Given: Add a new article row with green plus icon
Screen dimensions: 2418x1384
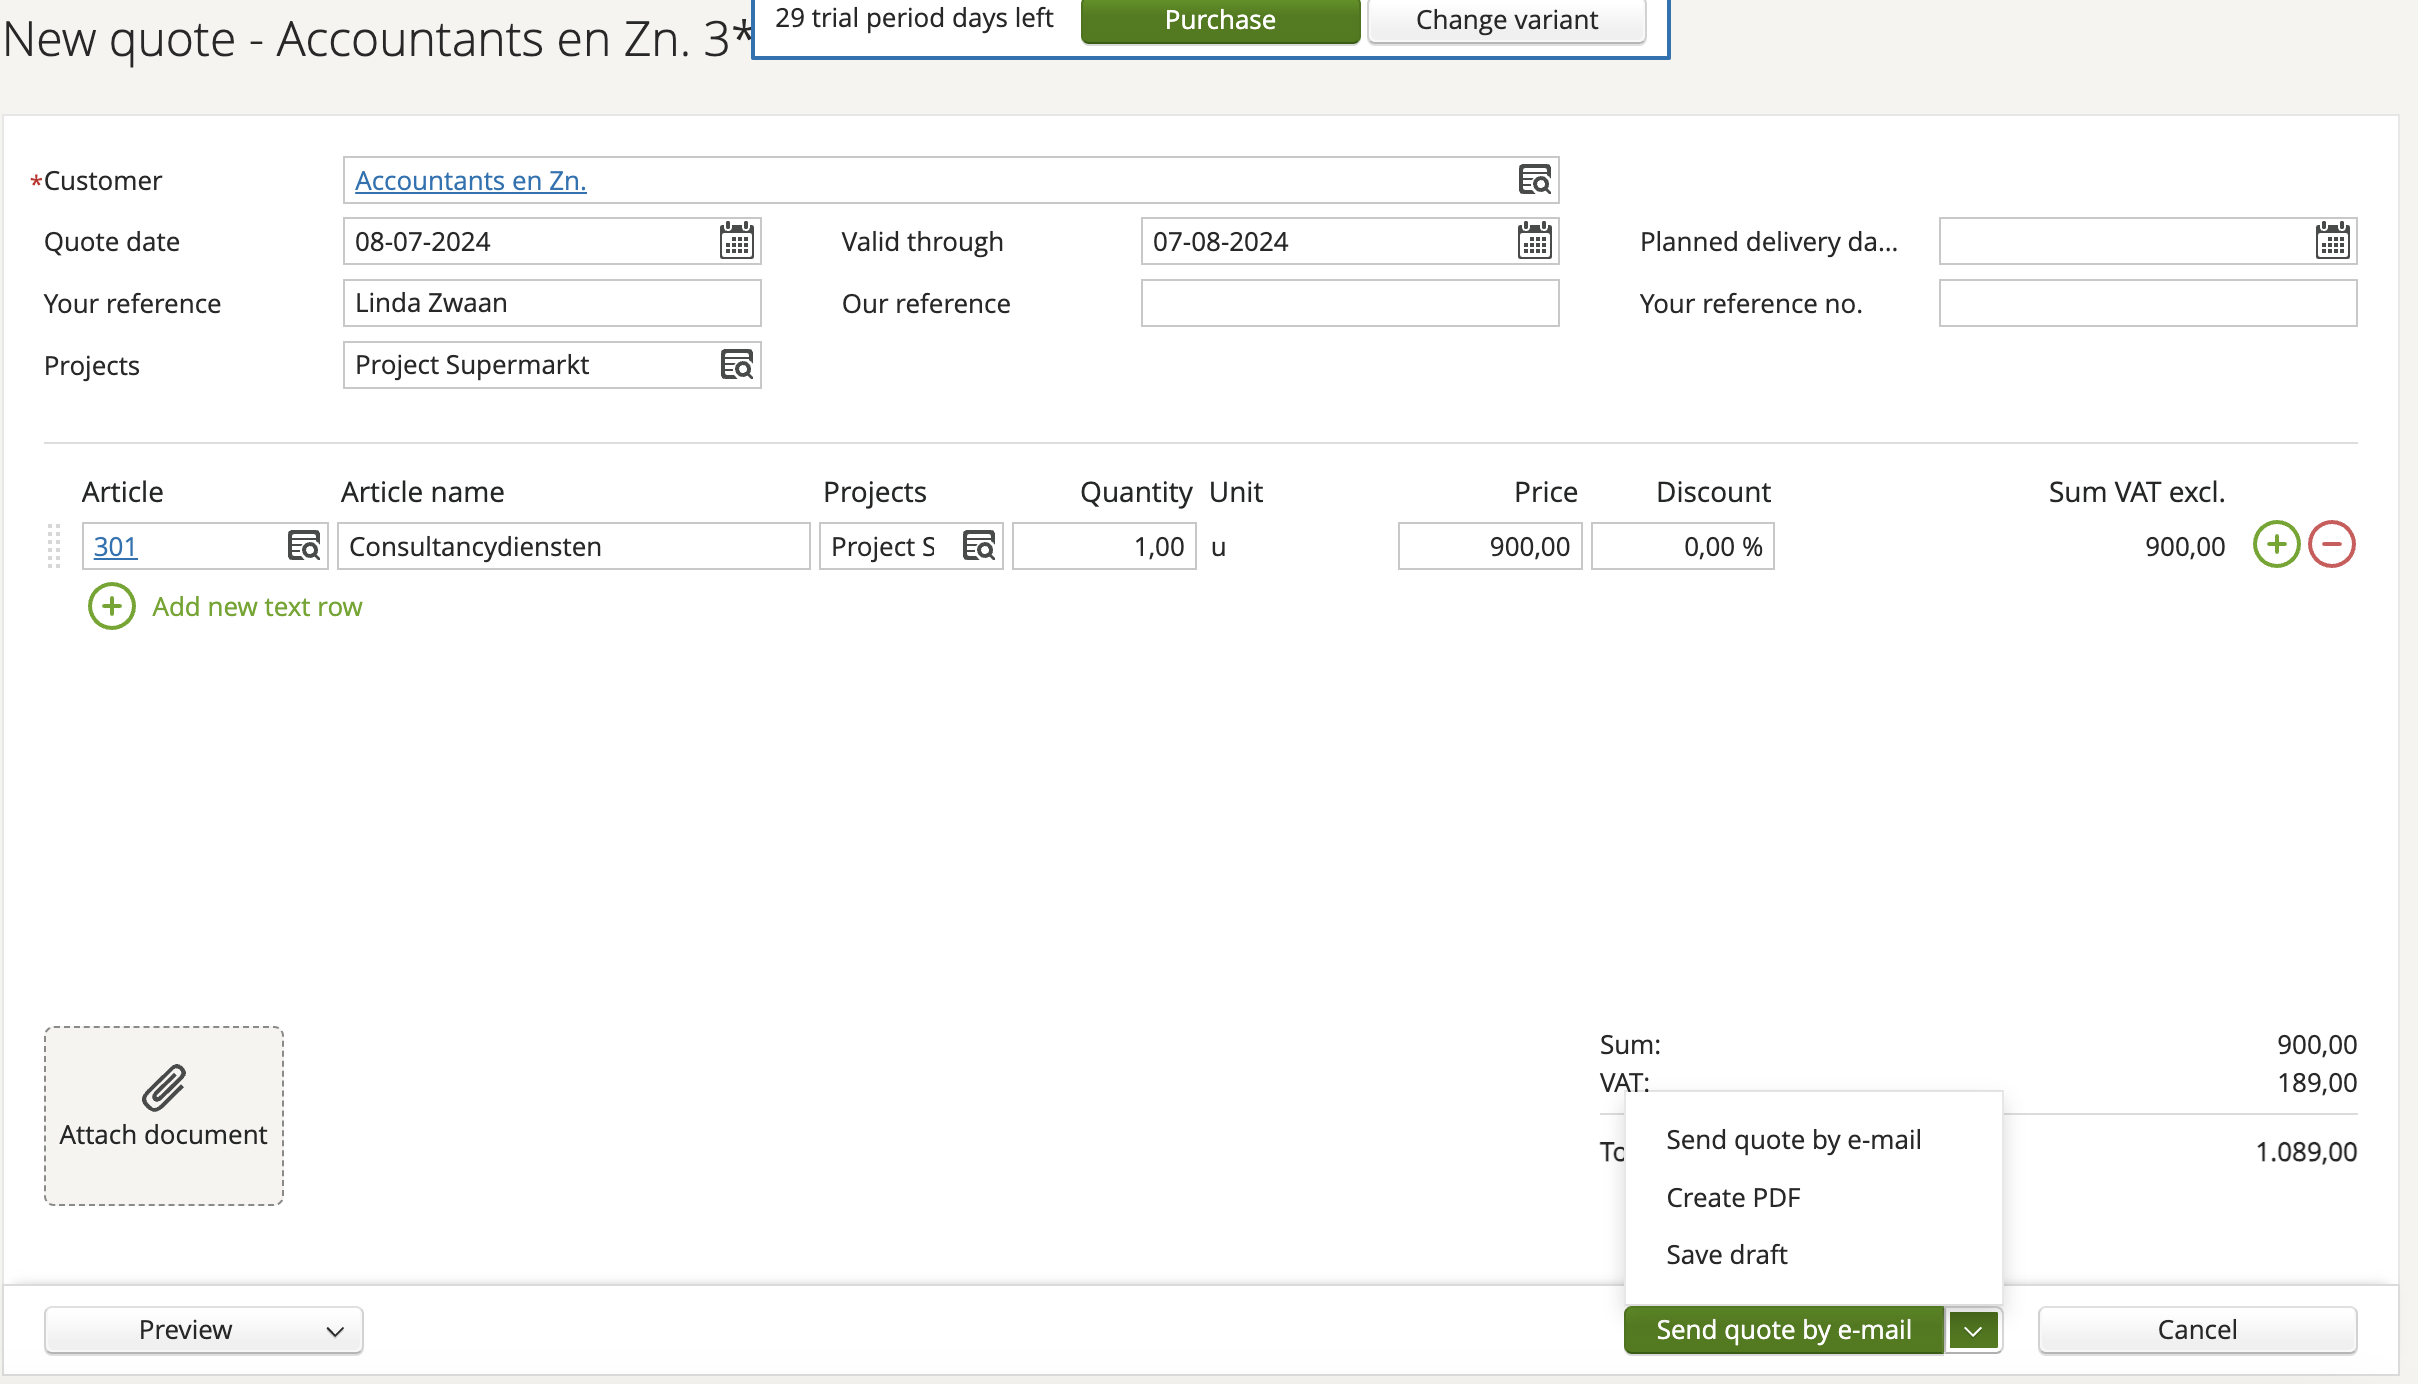Looking at the screenshot, I should (2276, 544).
